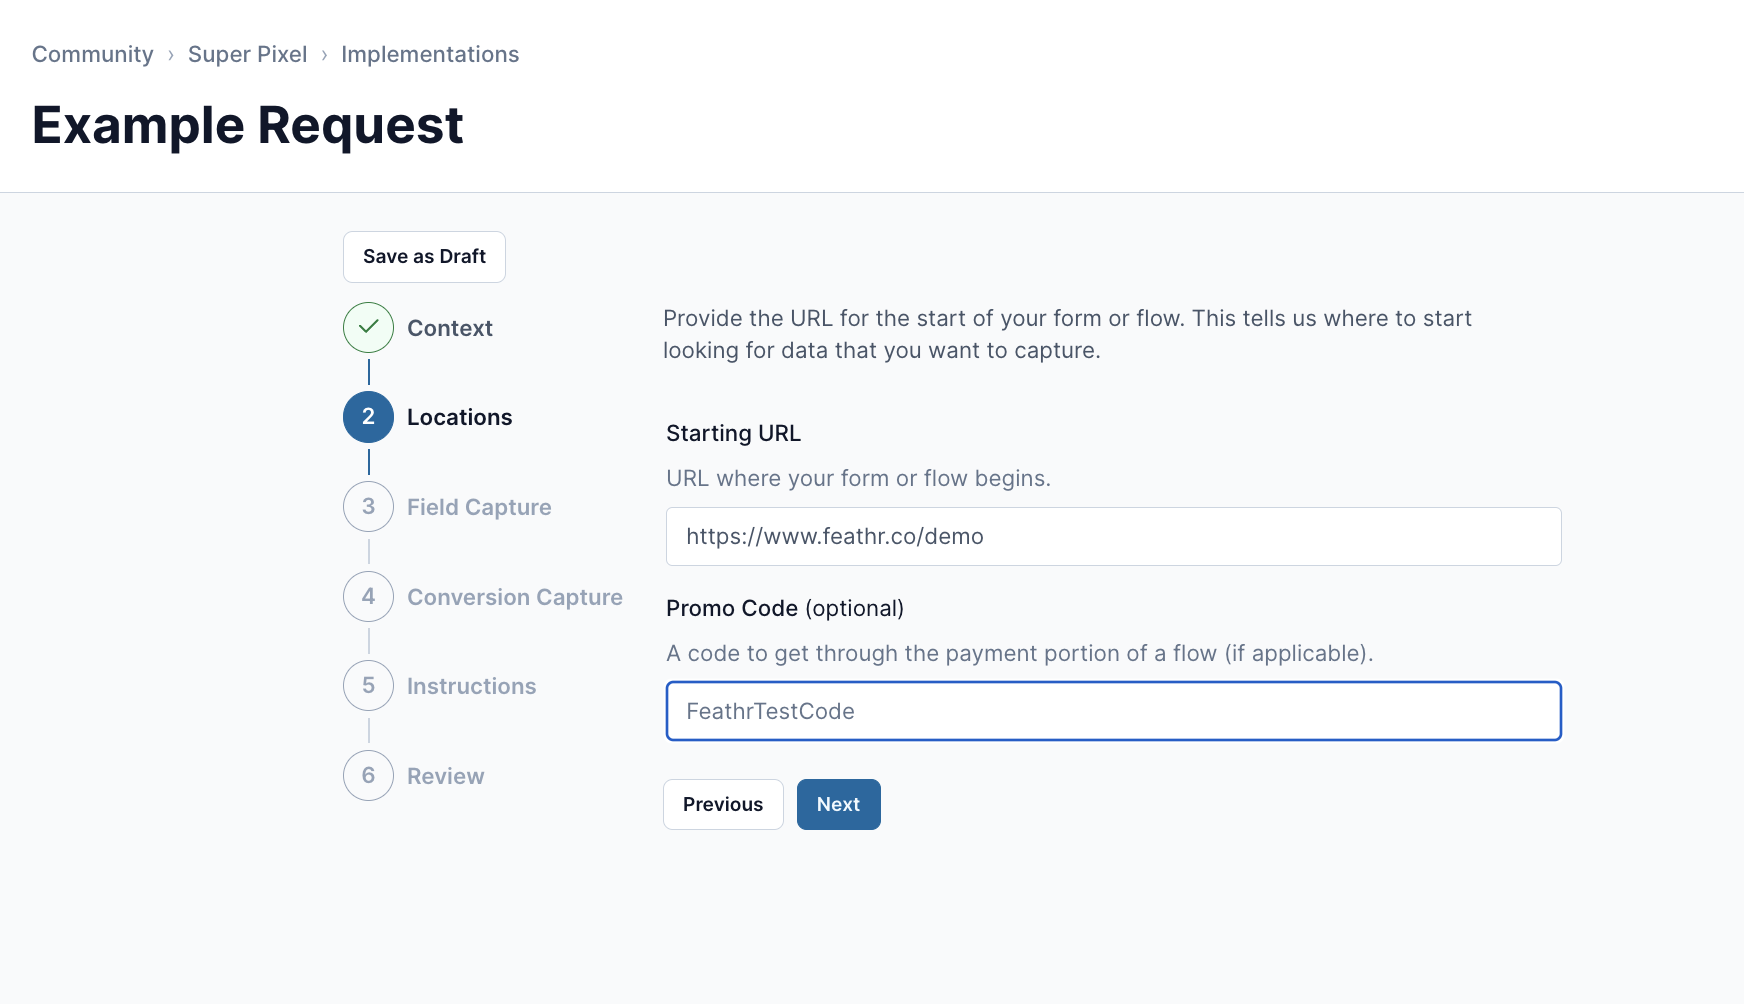Click the step 6 Review circle
This screenshot has width=1744, height=1004.
(368, 776)
